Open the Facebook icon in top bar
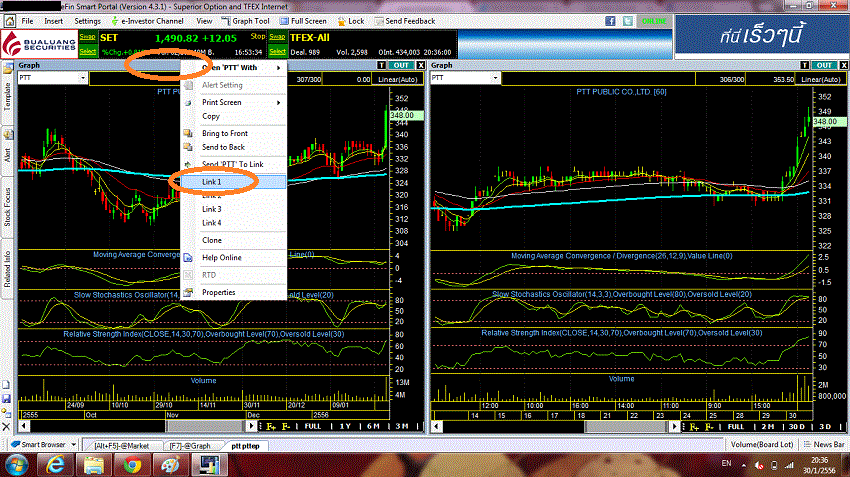850x477 pixels. (610, 21)
